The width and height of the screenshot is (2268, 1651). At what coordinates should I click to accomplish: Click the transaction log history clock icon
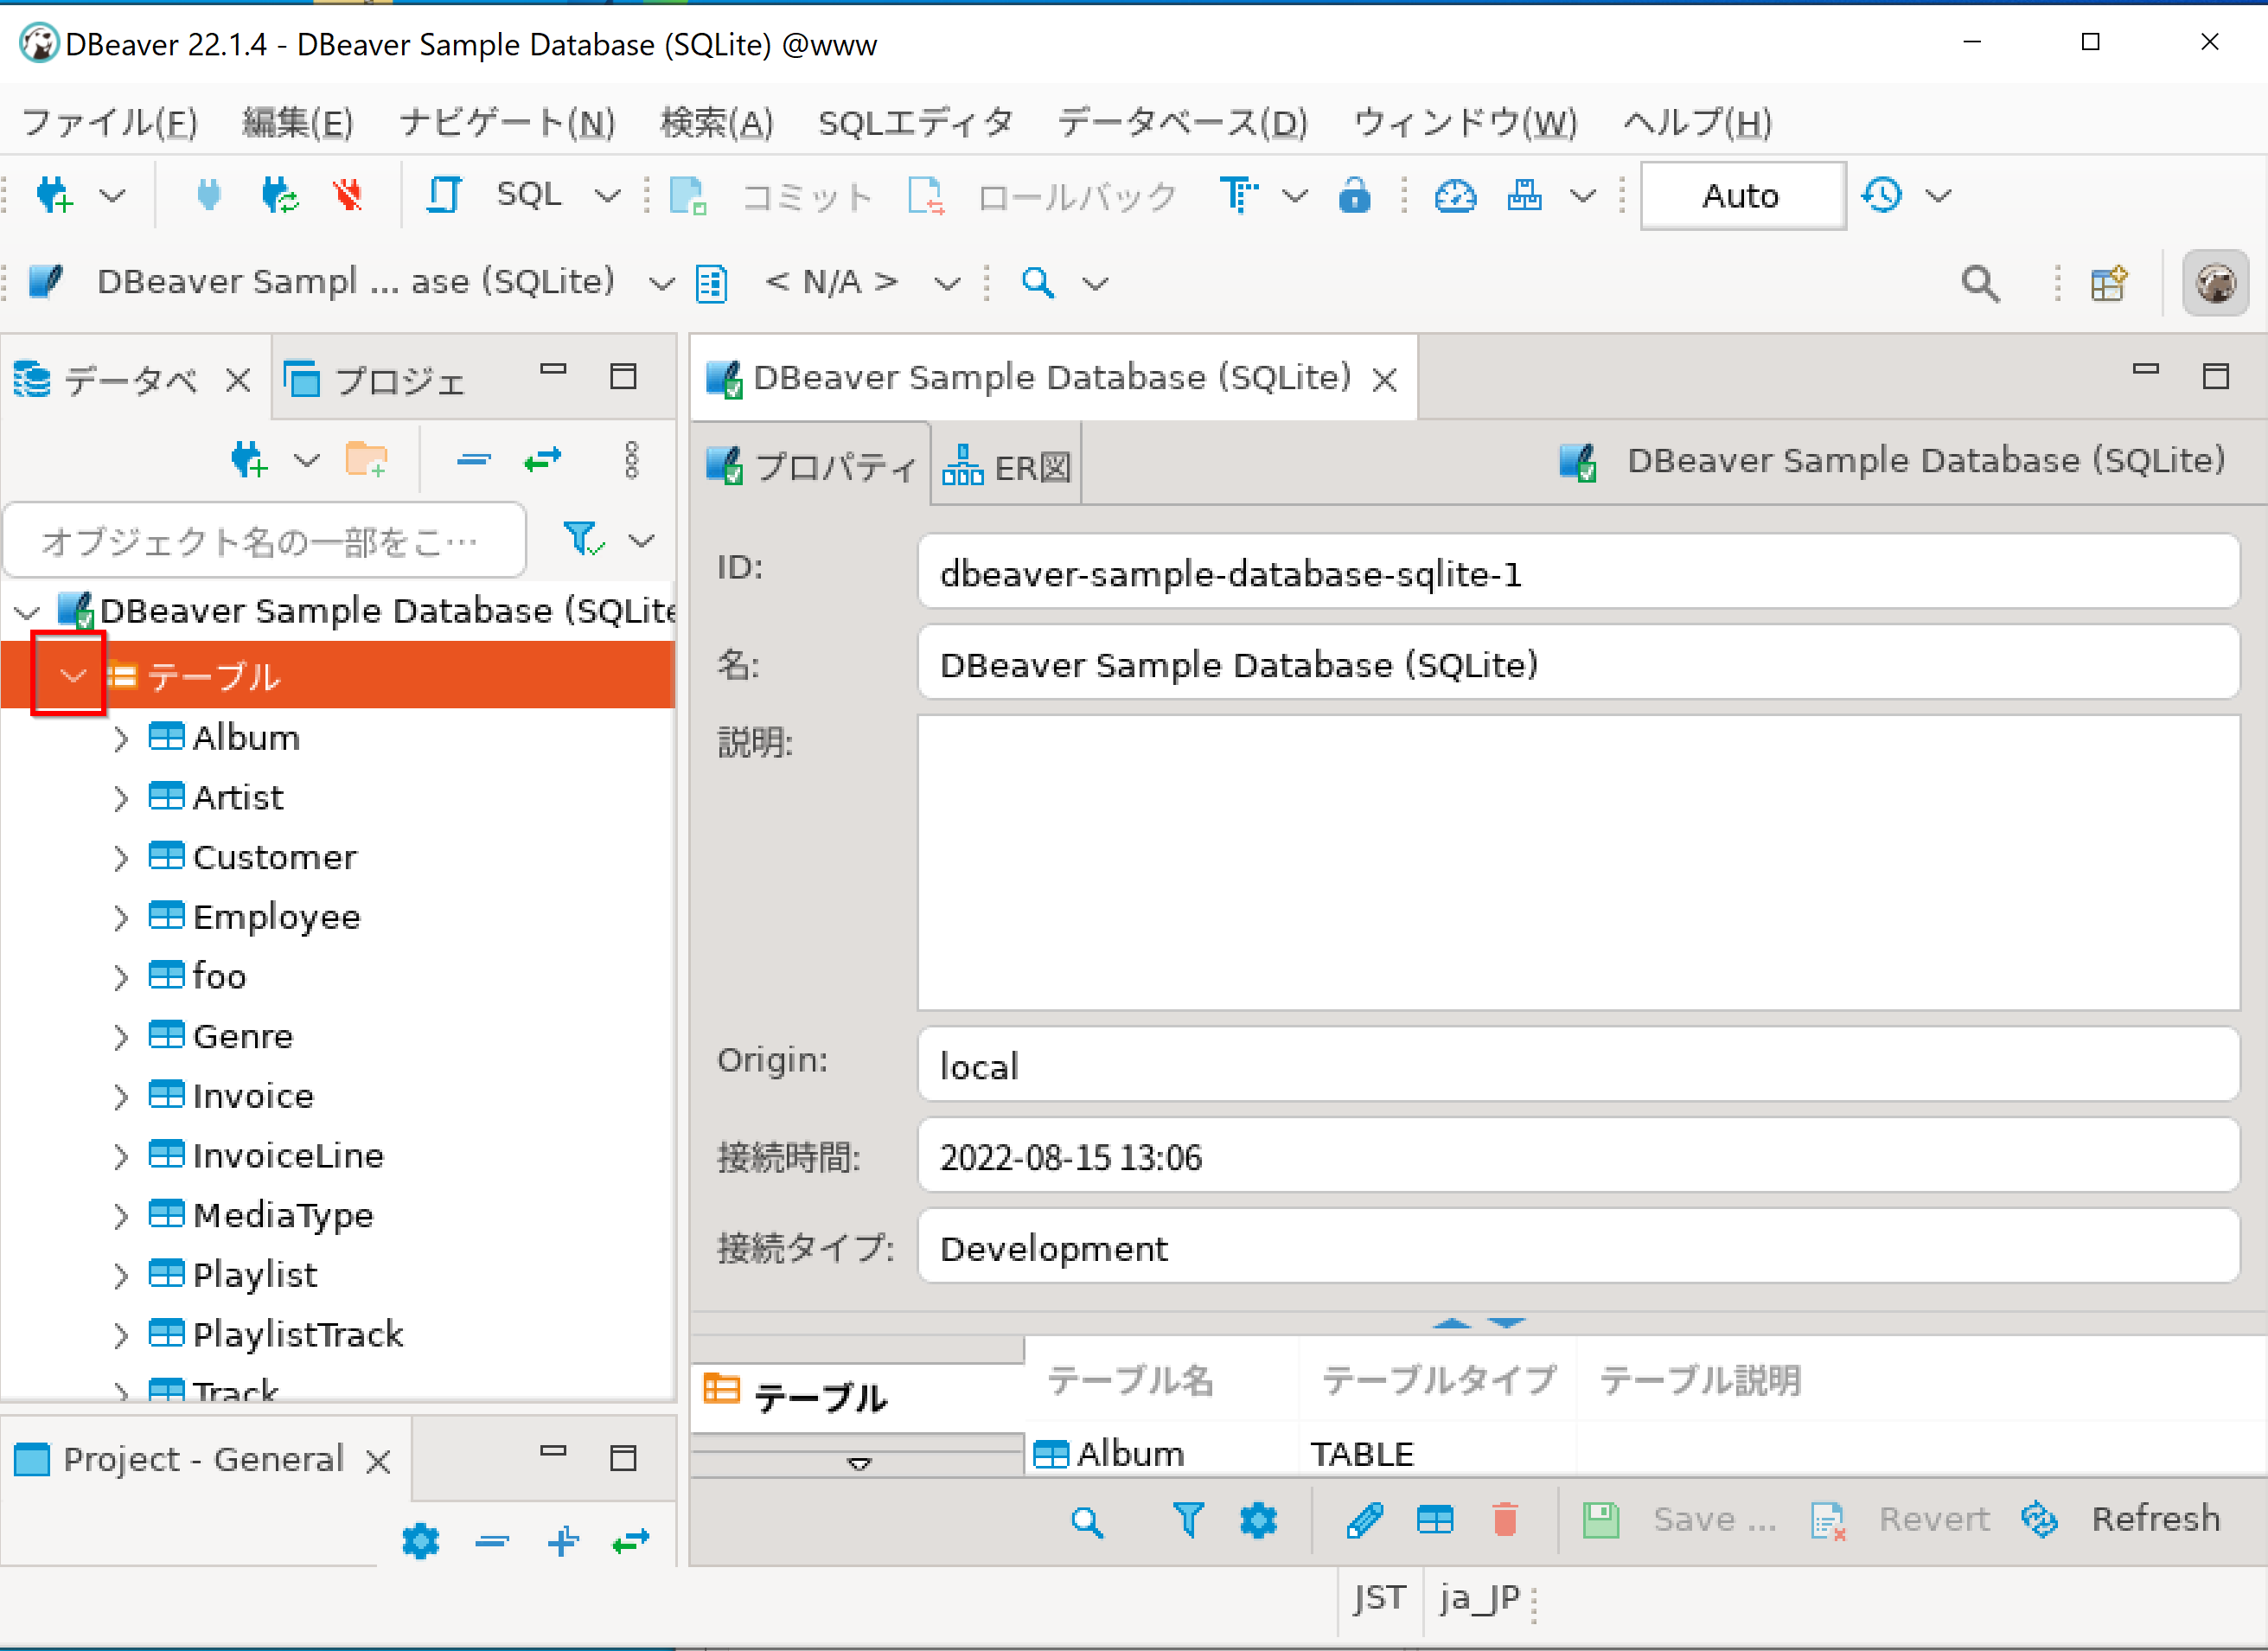1883,195
